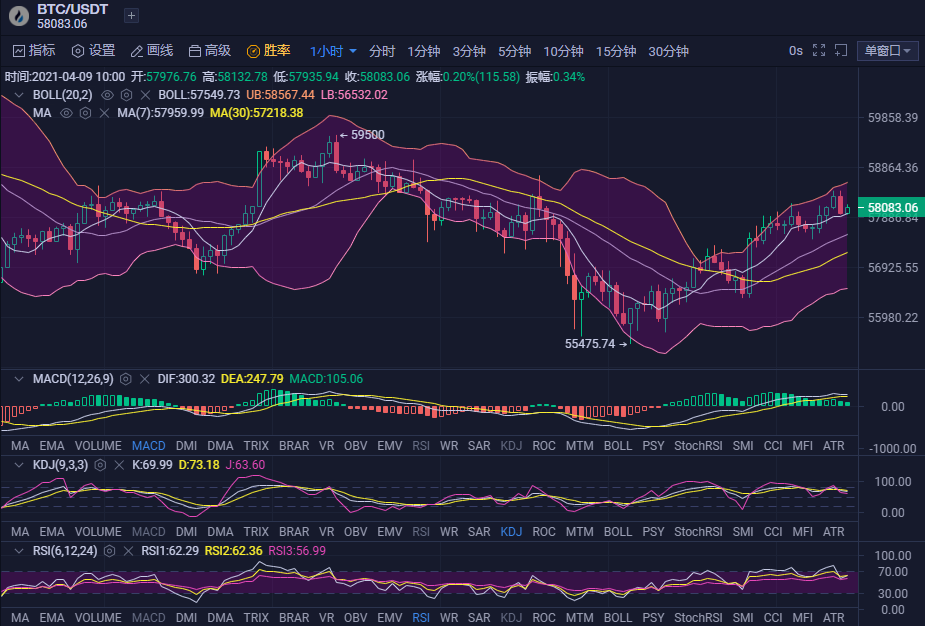Image resolution: width=925 pixels, height=626 pixels.
Task: Open the 胜率 win rate feature
Action: [268, 51]
